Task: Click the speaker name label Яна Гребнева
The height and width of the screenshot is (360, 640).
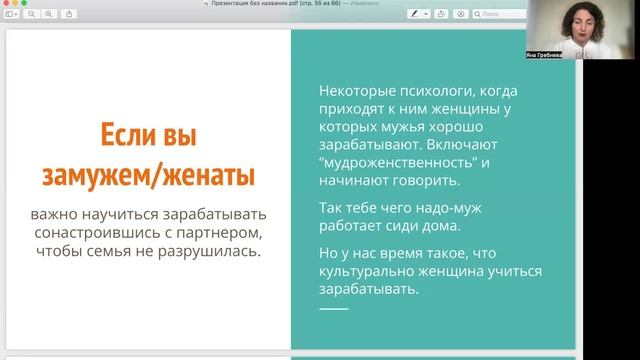Action: pyautogui.click(x=544, y=55)
